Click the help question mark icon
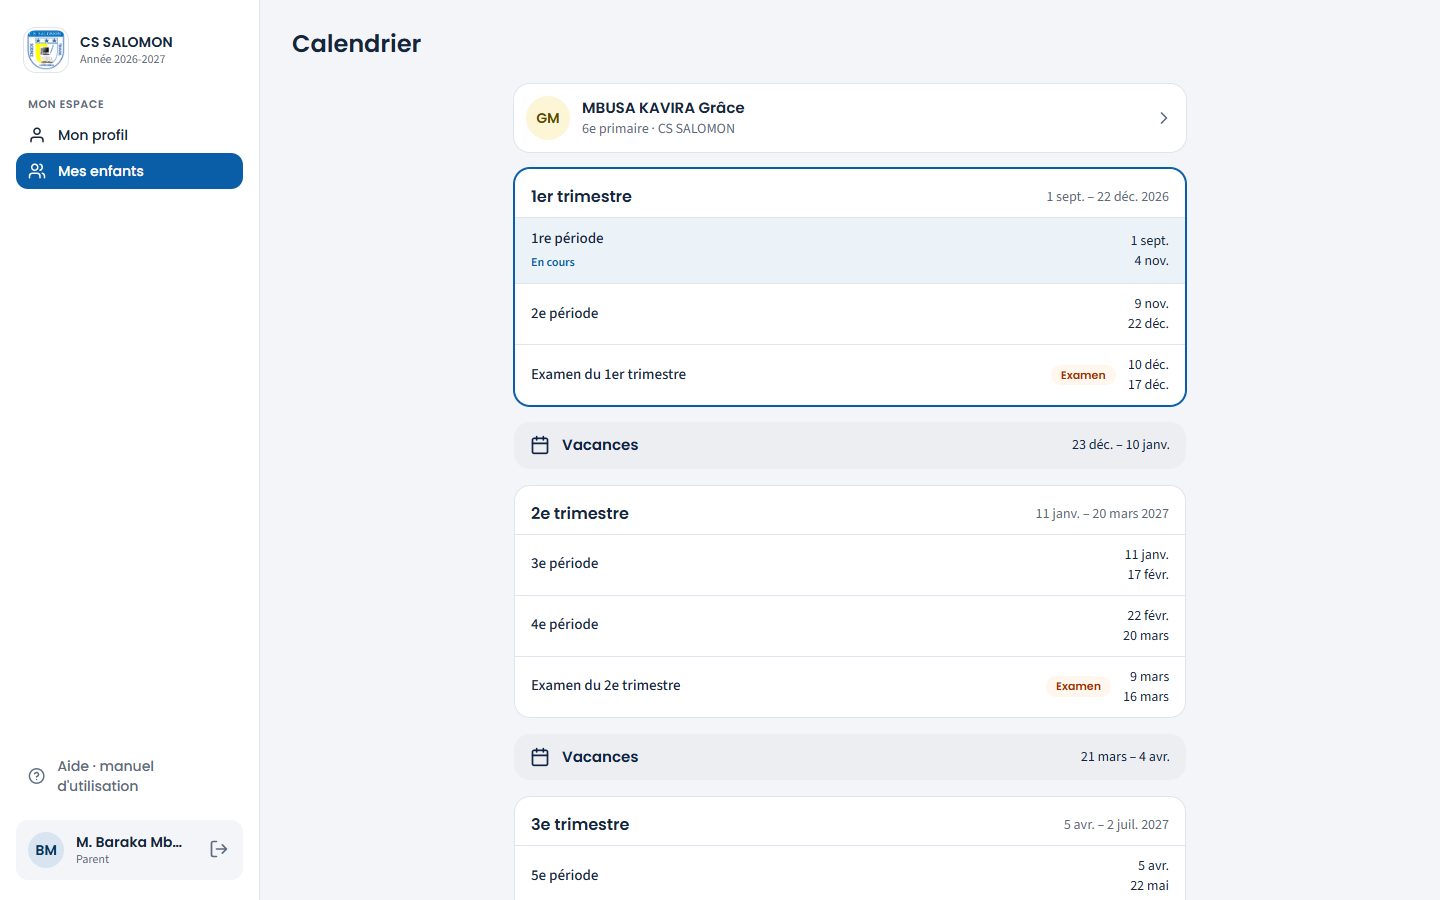 coord(37,776)
